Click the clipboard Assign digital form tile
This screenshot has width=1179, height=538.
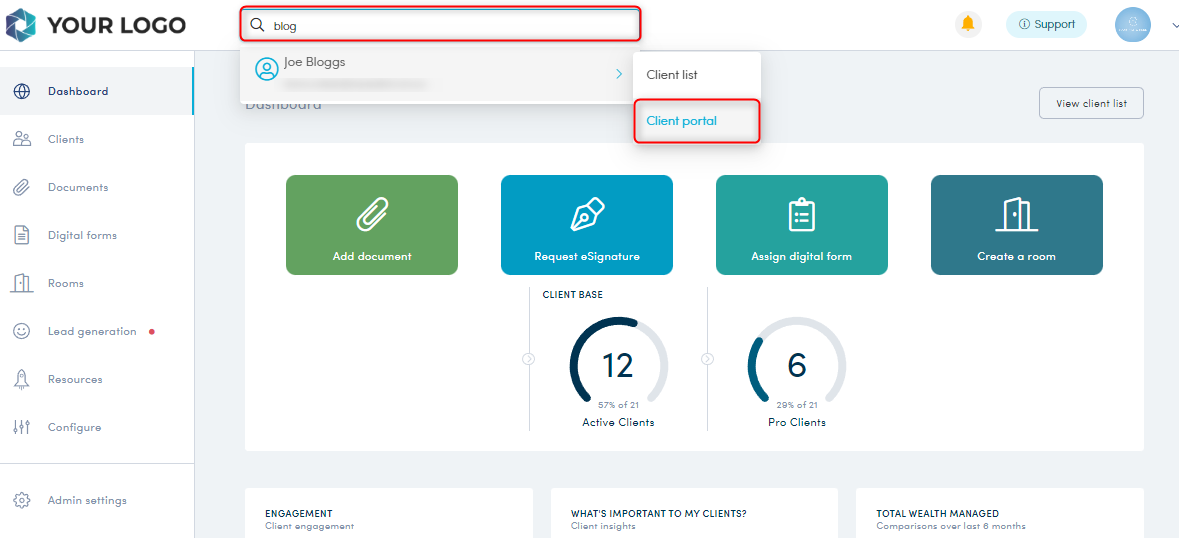point(801,225)
